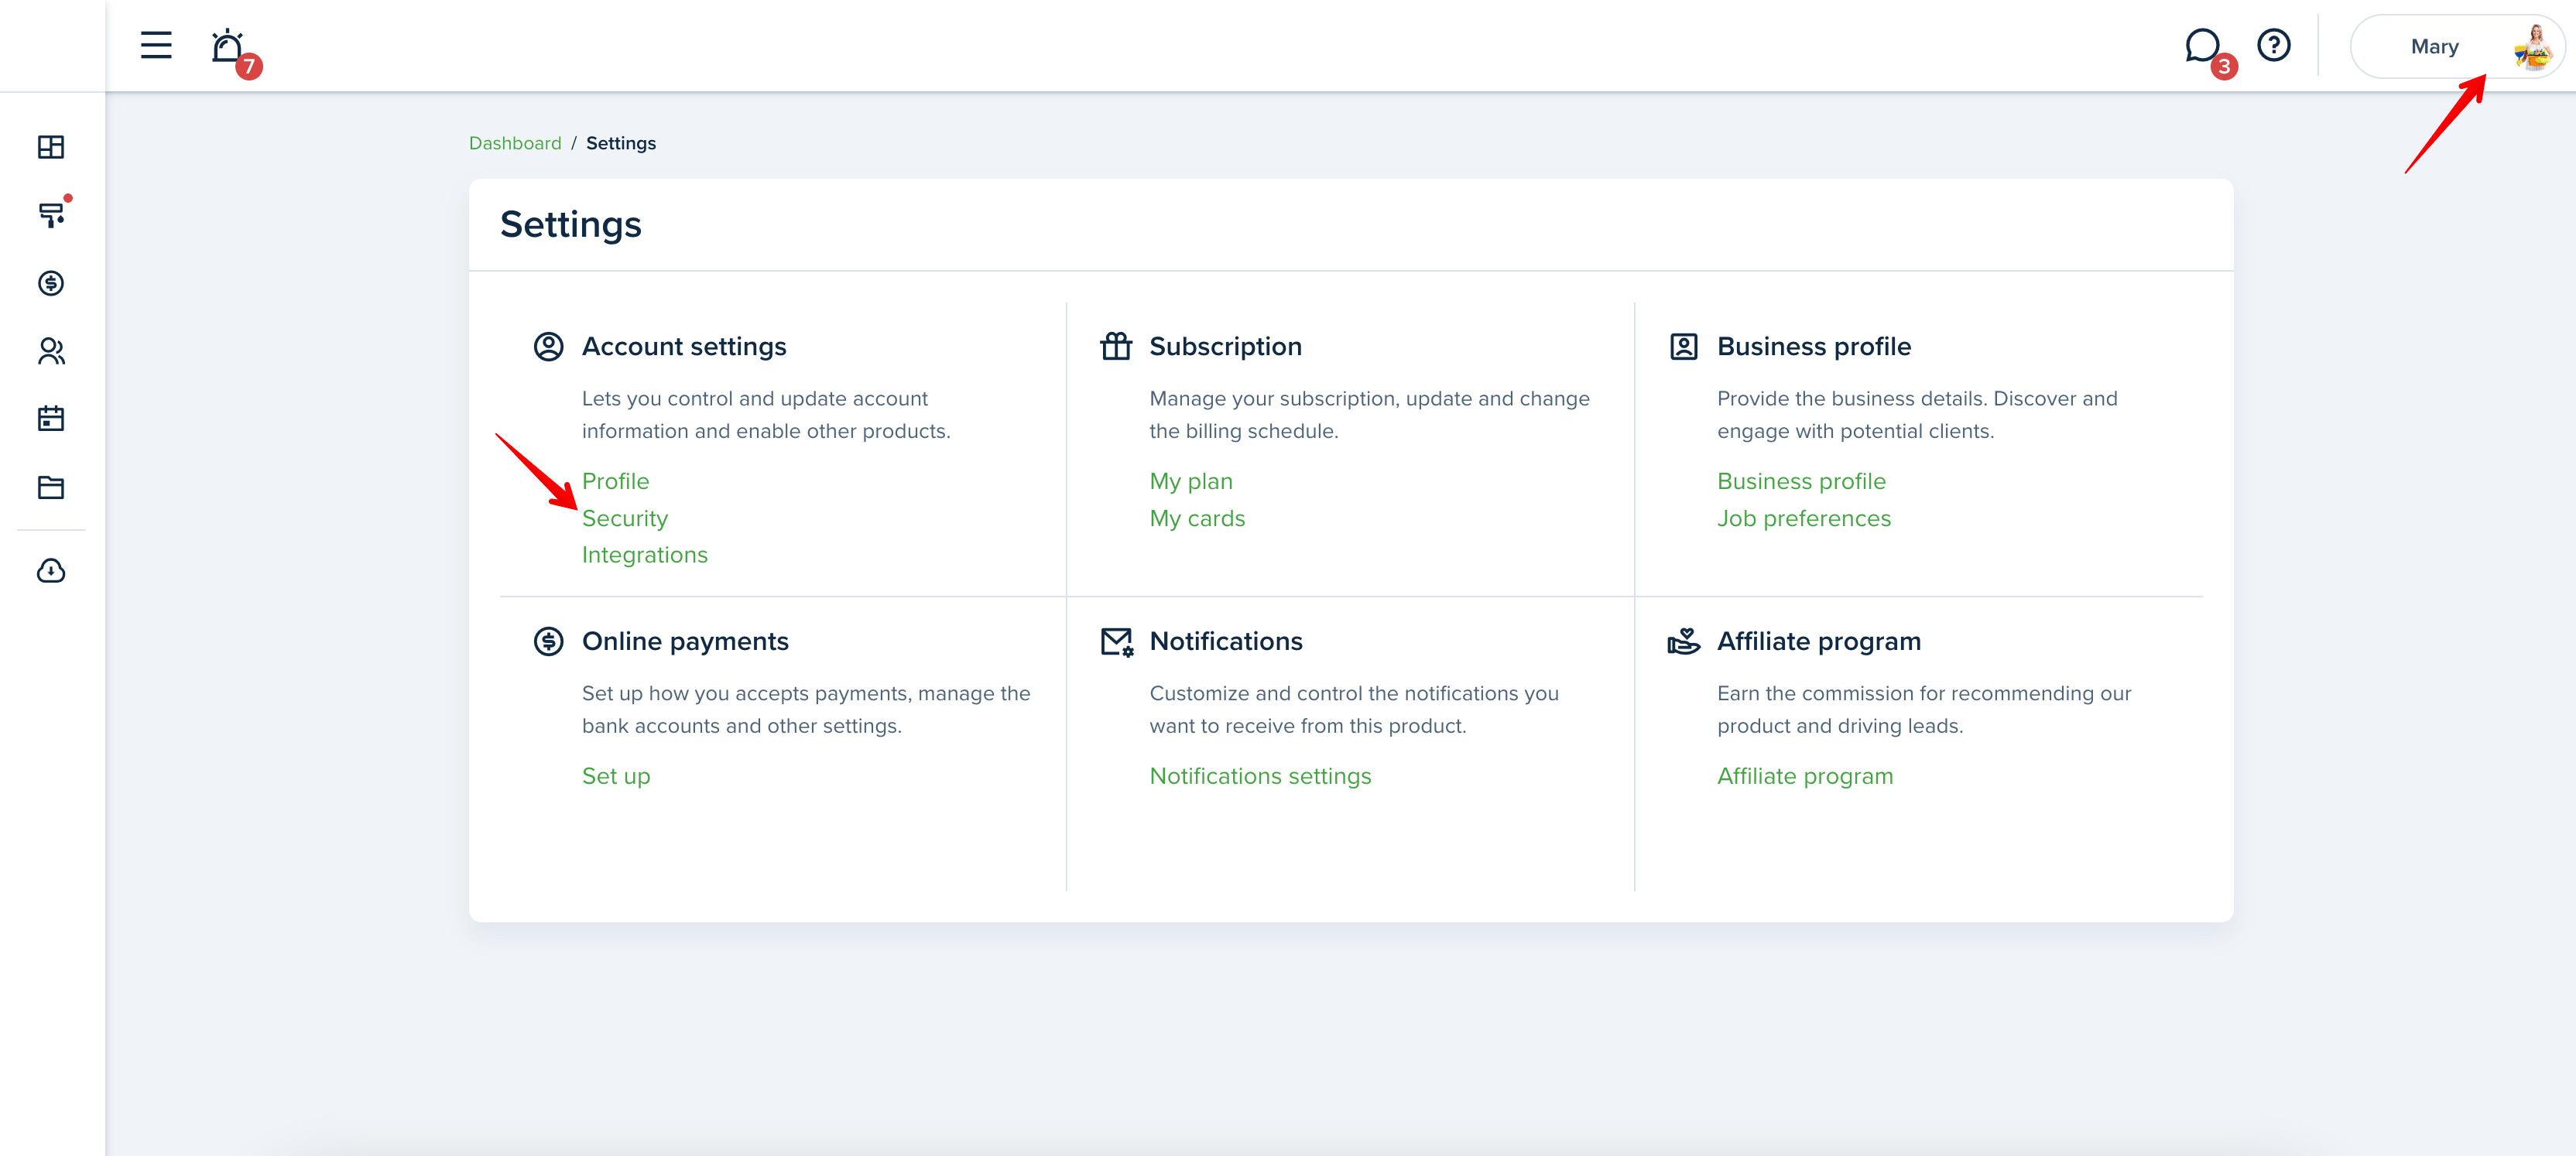
Task: Open the My plan link
Action: click(1191, 481)
